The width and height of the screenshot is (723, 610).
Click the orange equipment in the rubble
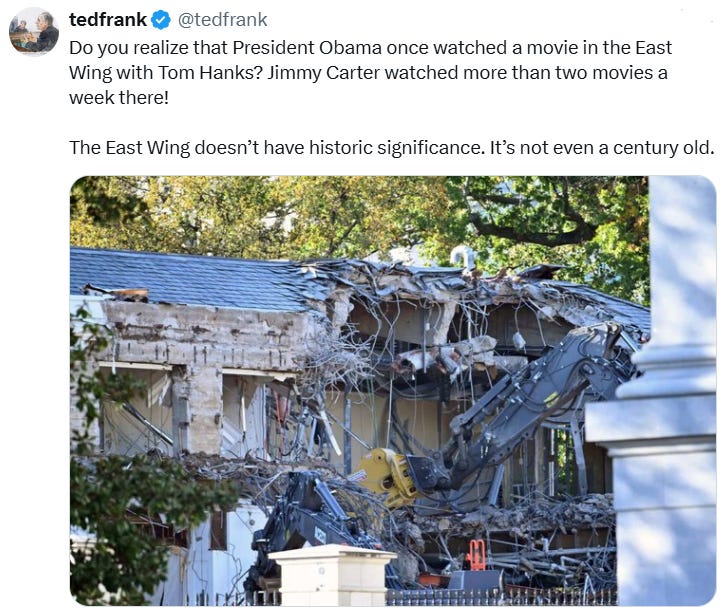click(x=476, y=556)
